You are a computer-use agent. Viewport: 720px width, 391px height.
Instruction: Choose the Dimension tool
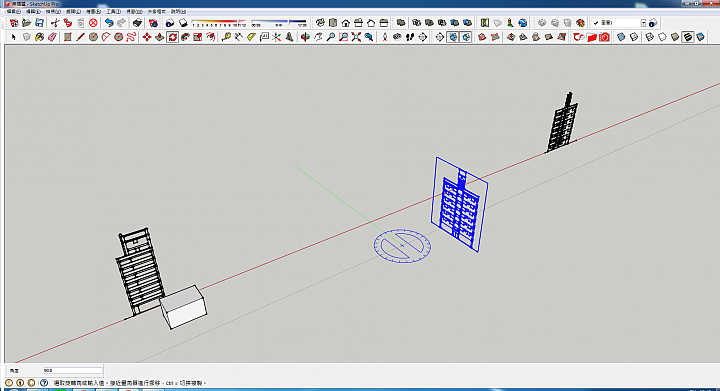coord(239,37)
